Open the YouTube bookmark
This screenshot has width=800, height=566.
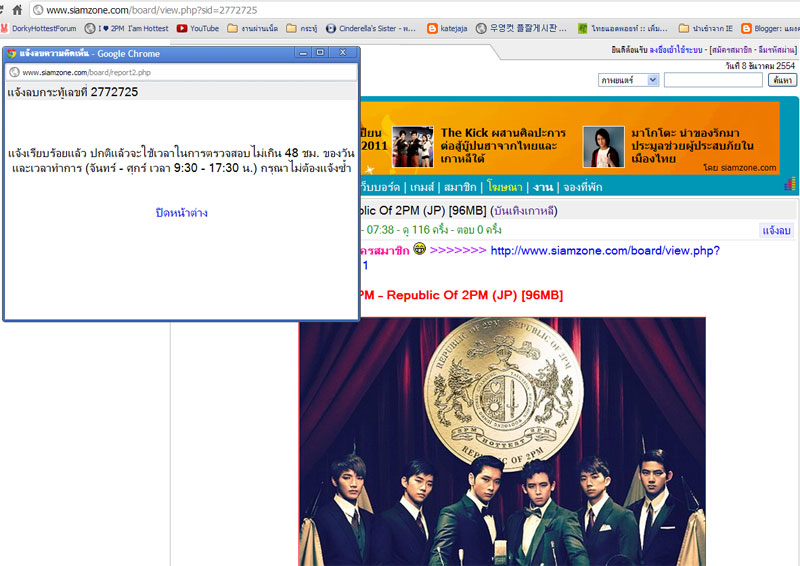[x=198, y=29]
